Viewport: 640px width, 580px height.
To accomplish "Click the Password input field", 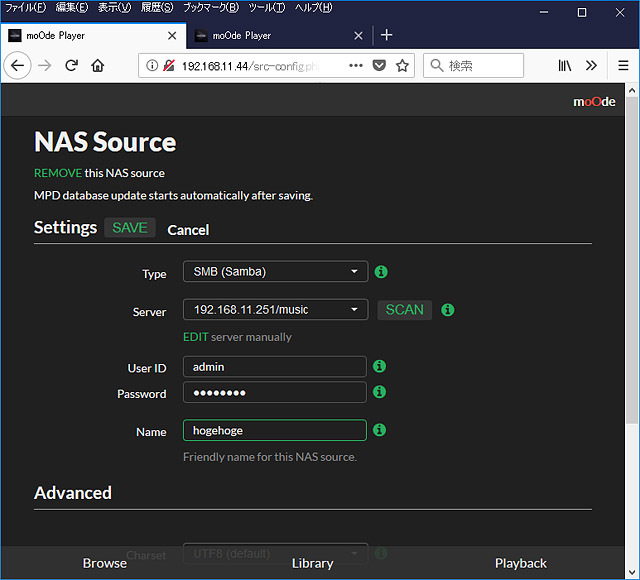I will coord(275,392).
